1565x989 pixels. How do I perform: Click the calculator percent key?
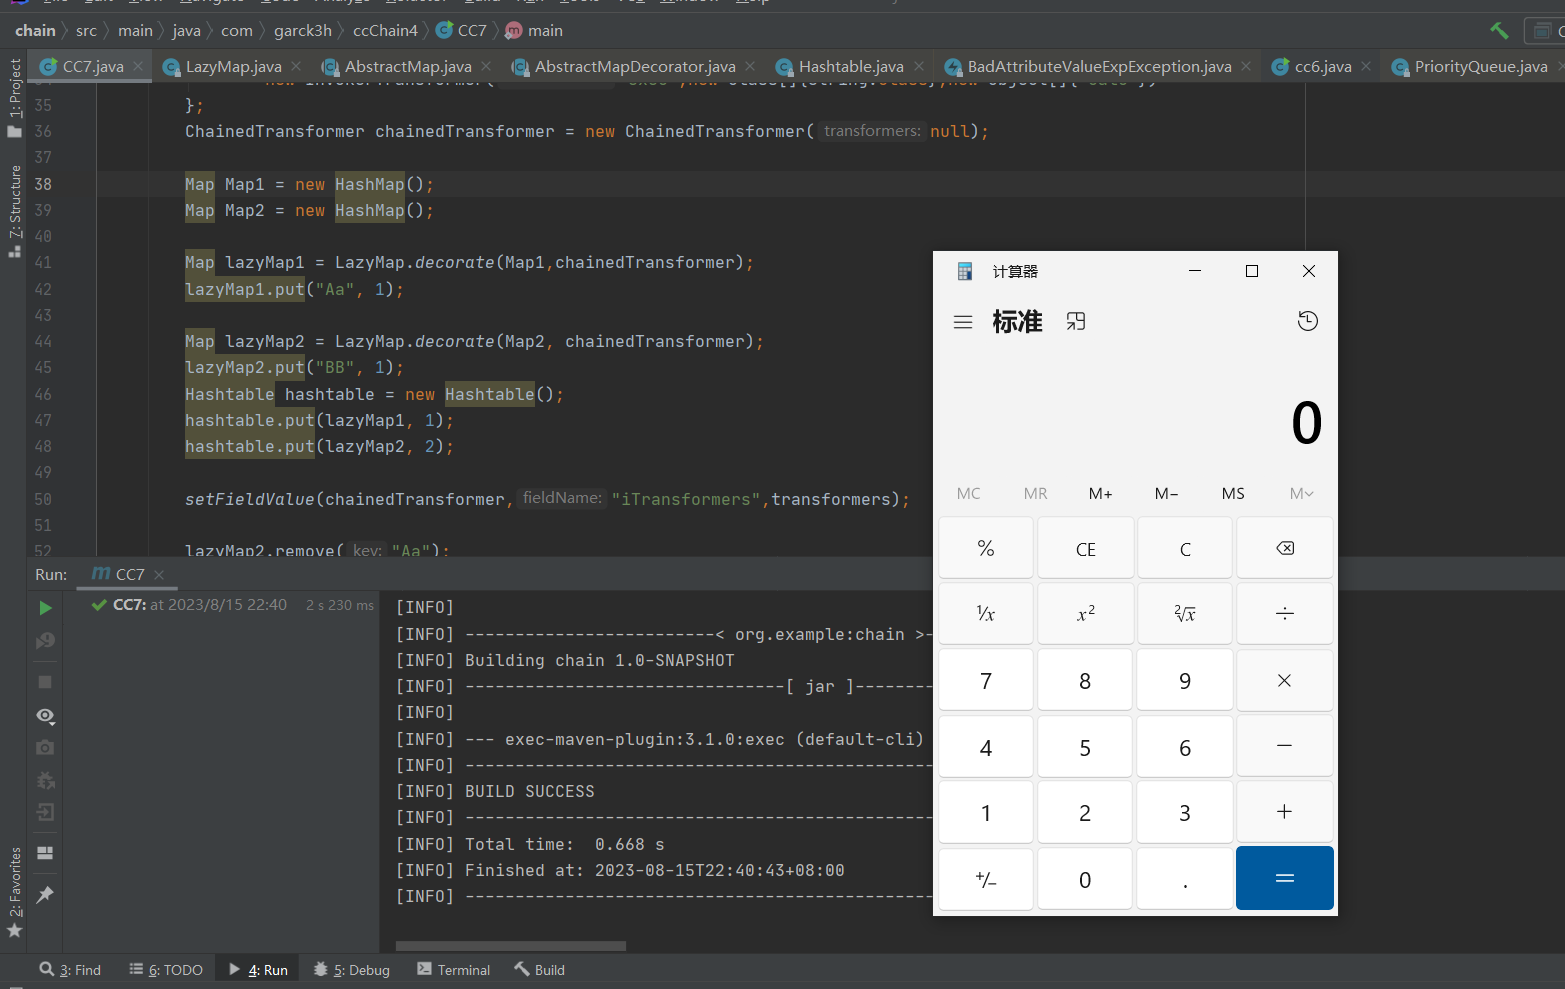pyautogui.click(x=986, y=548)
